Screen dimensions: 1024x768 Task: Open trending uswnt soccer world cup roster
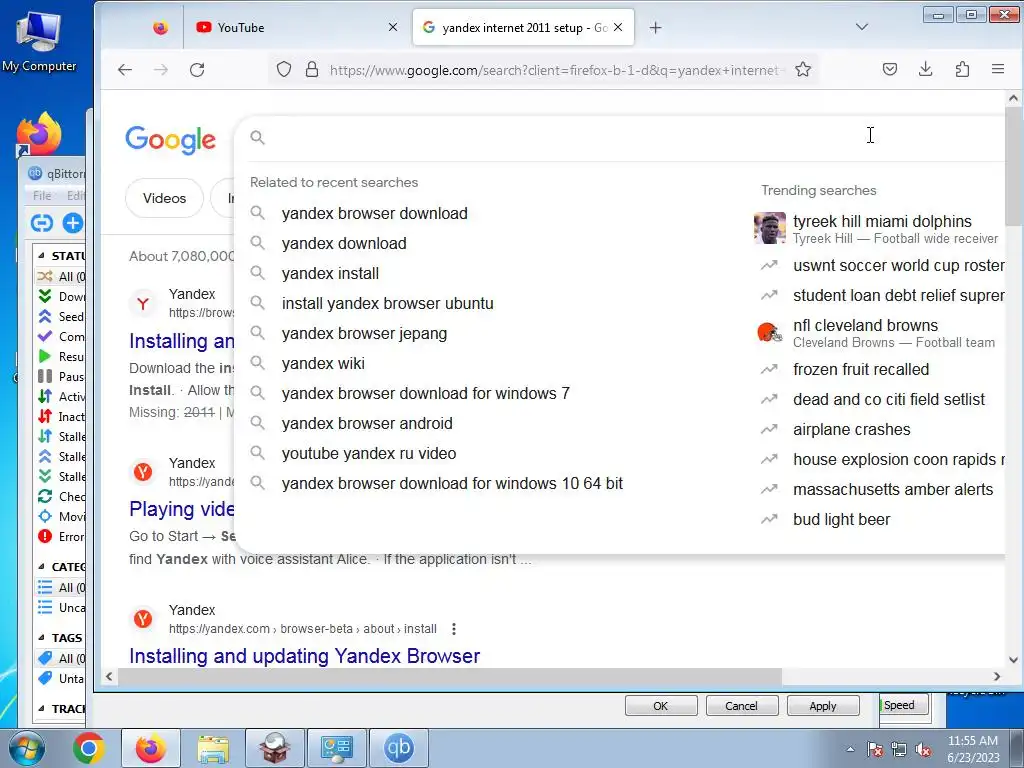point(898,266)
